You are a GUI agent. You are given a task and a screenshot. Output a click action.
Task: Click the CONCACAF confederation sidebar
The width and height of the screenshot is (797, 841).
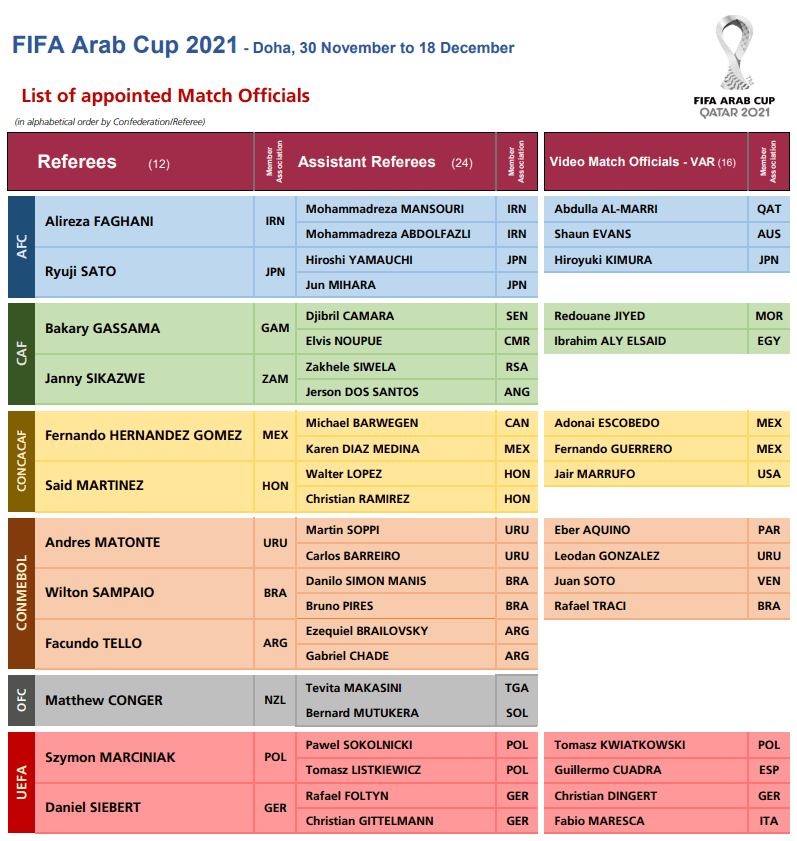coord(21,461)
